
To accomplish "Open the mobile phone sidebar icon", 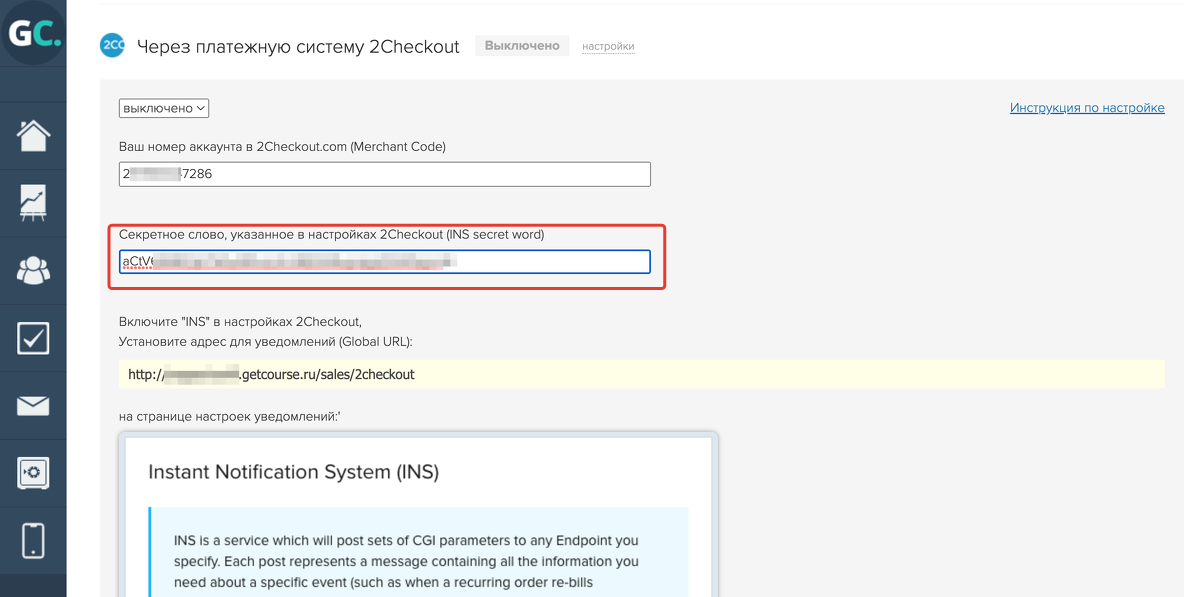I will pos(33,540).
